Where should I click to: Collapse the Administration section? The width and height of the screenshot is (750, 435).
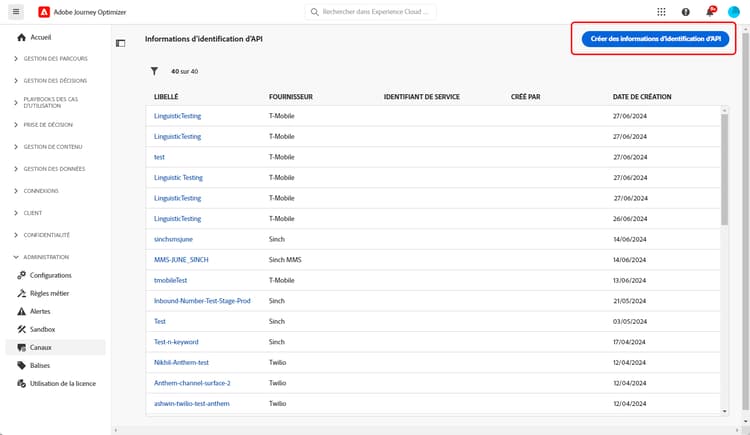[46, 257]
